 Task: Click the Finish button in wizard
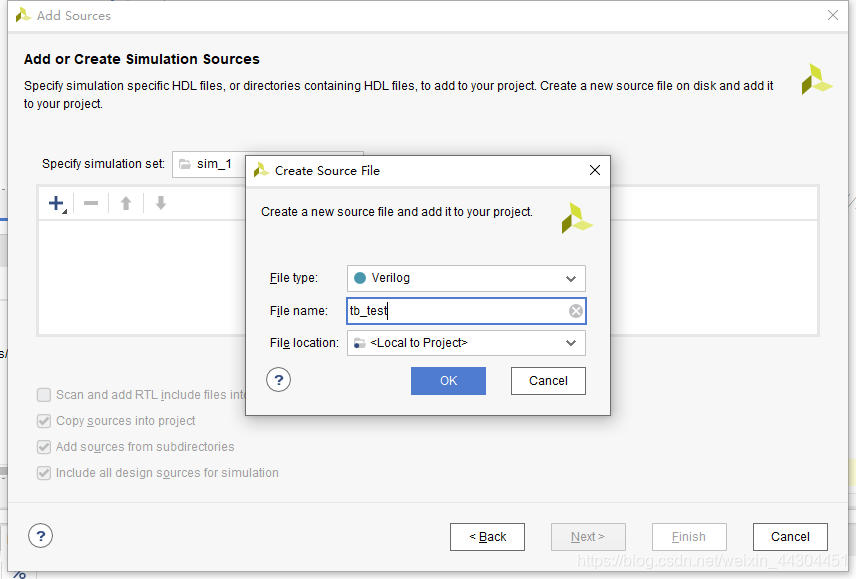pos(689,537)
